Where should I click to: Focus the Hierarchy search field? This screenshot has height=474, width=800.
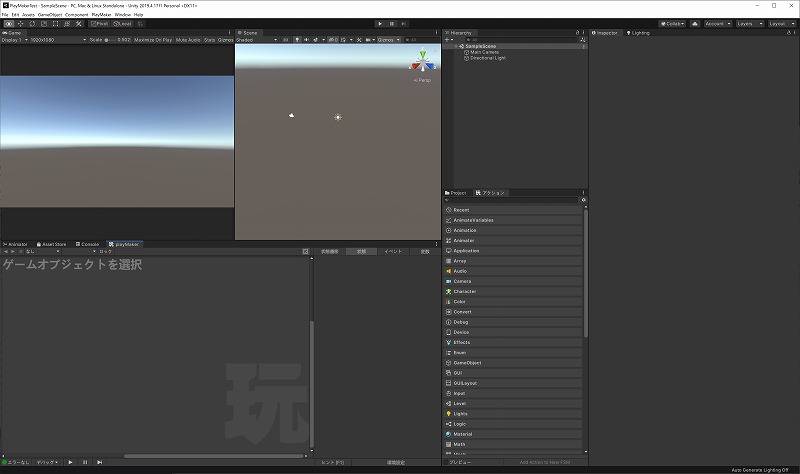[519, 40]
